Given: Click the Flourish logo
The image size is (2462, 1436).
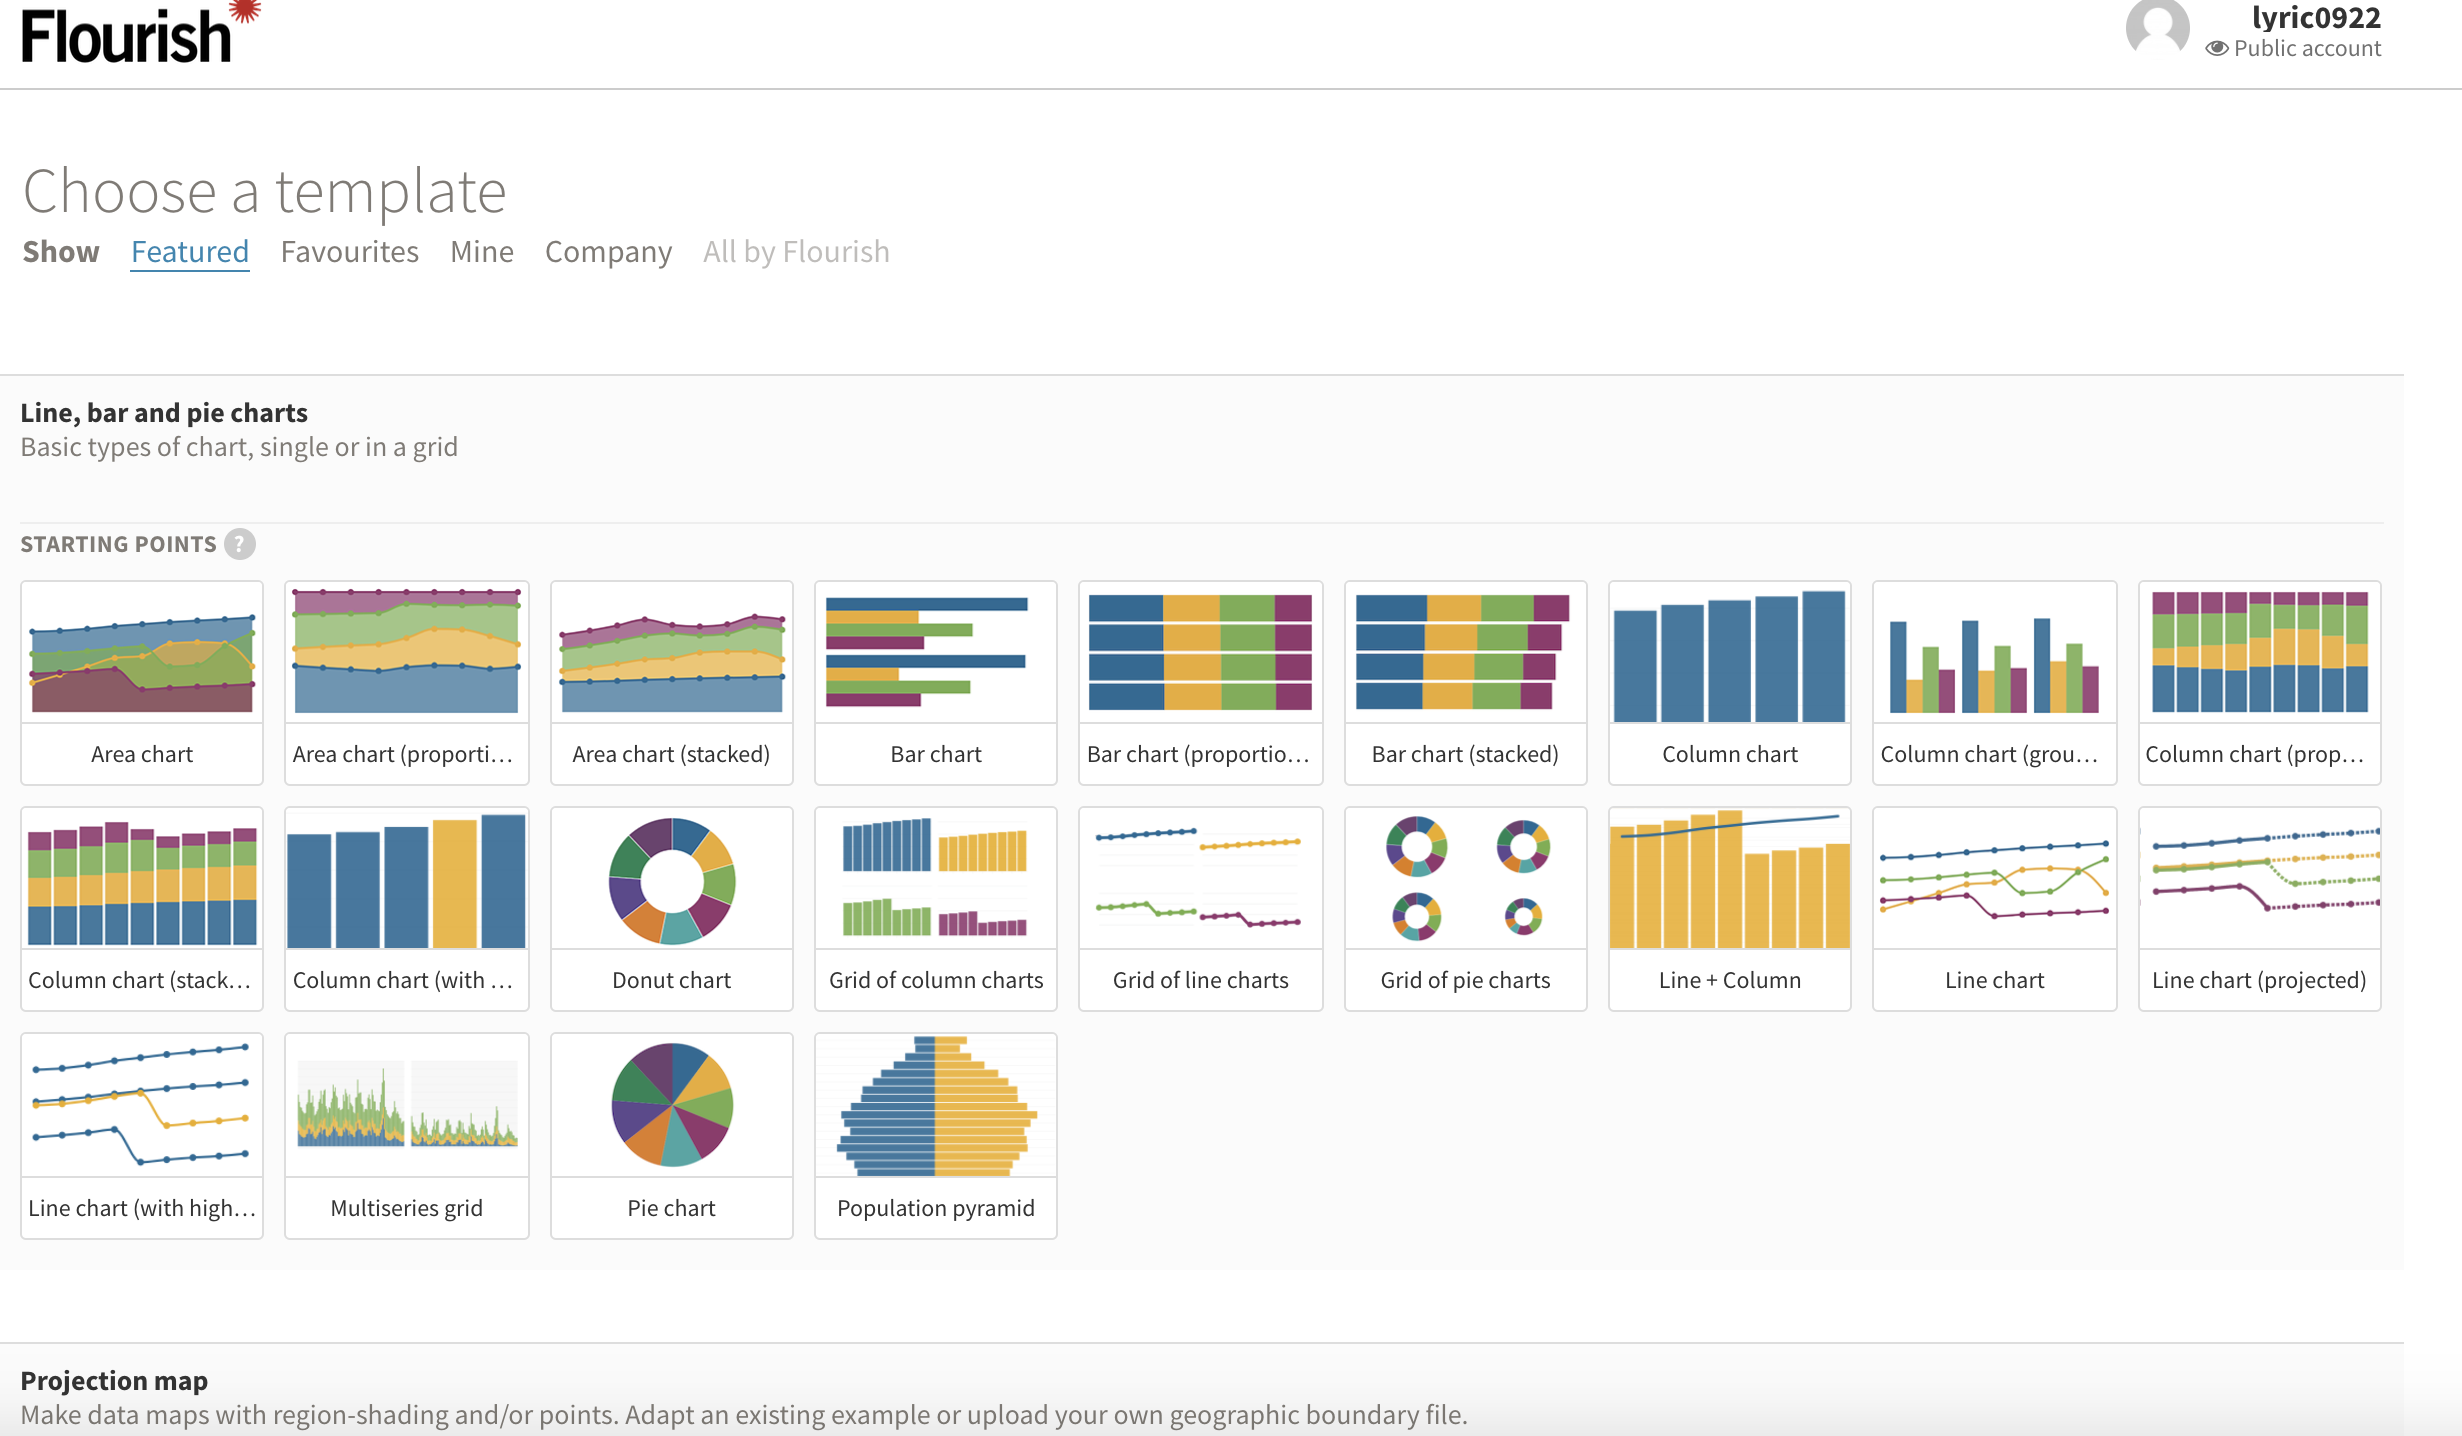Looking at the screenshot, I should tap(140, 33).
